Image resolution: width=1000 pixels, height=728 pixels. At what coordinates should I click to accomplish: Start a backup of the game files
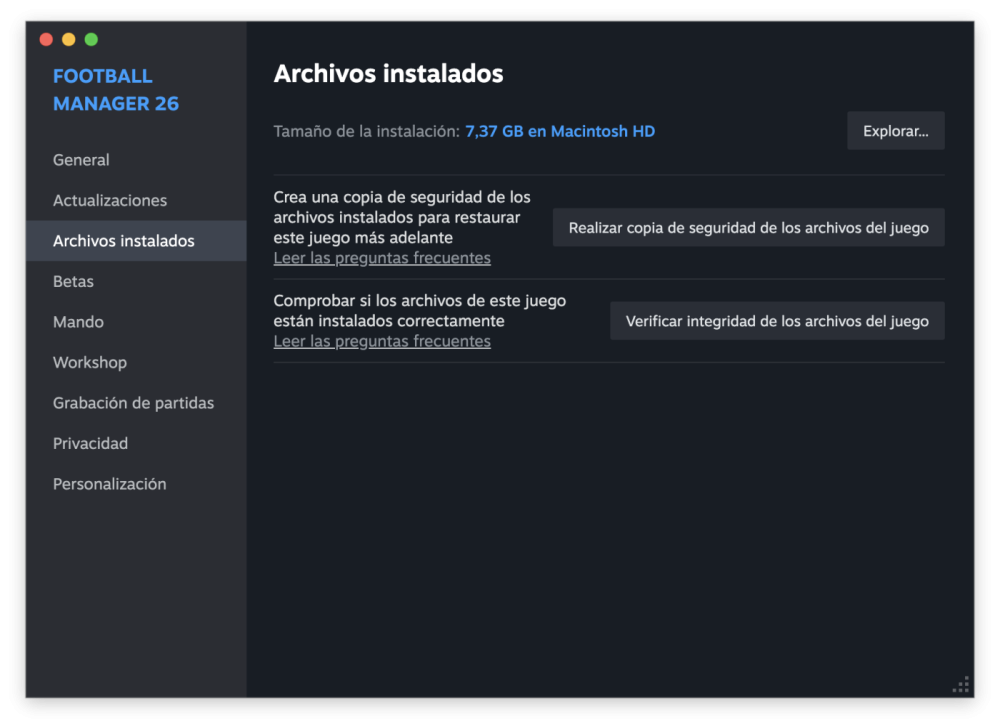click(x=748, y=227)
